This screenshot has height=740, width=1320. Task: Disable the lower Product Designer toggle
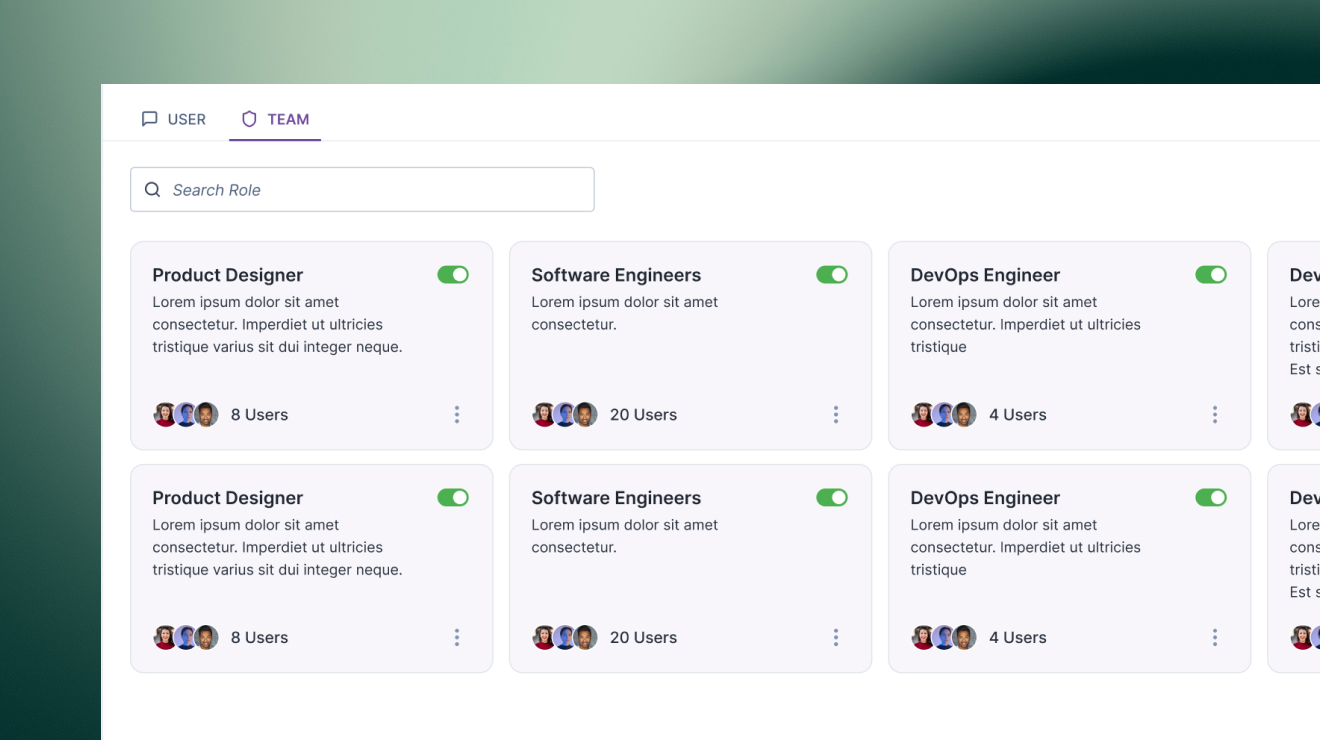453,497
